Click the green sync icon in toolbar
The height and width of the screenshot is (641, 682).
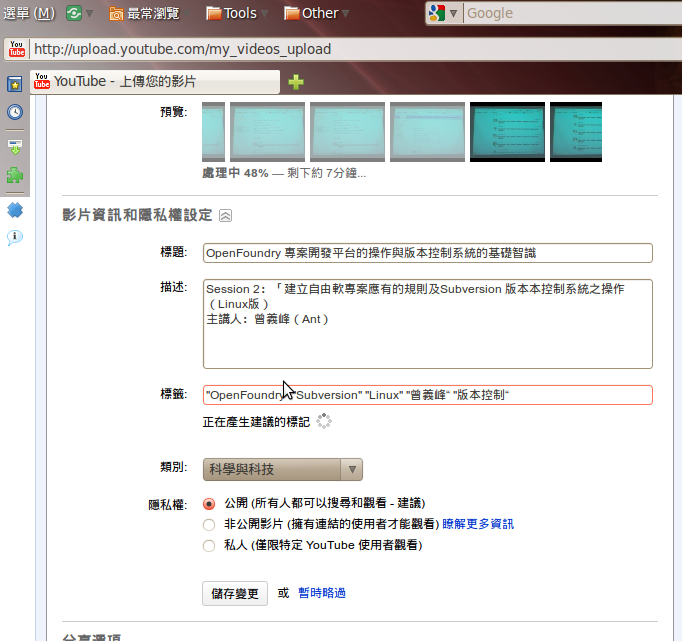coord(74,13)
